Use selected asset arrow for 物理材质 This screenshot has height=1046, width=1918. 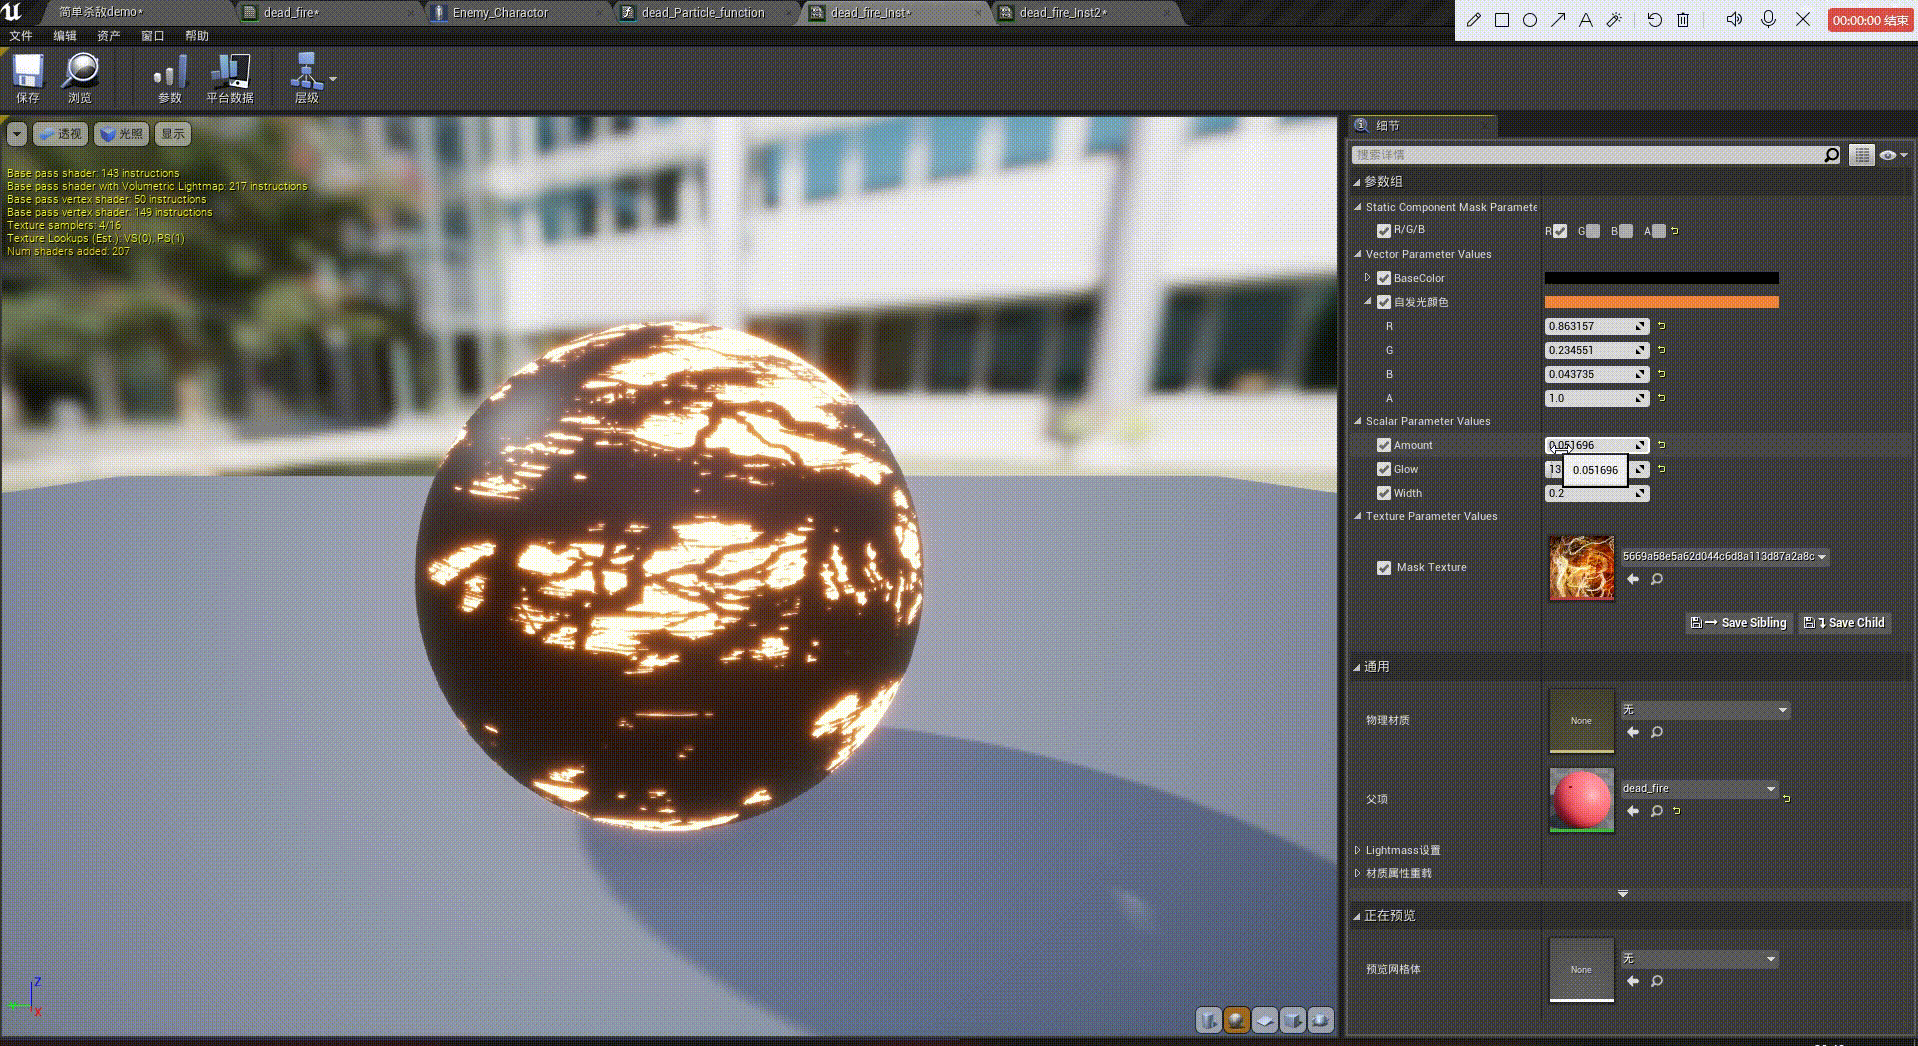click(1633, 732)
